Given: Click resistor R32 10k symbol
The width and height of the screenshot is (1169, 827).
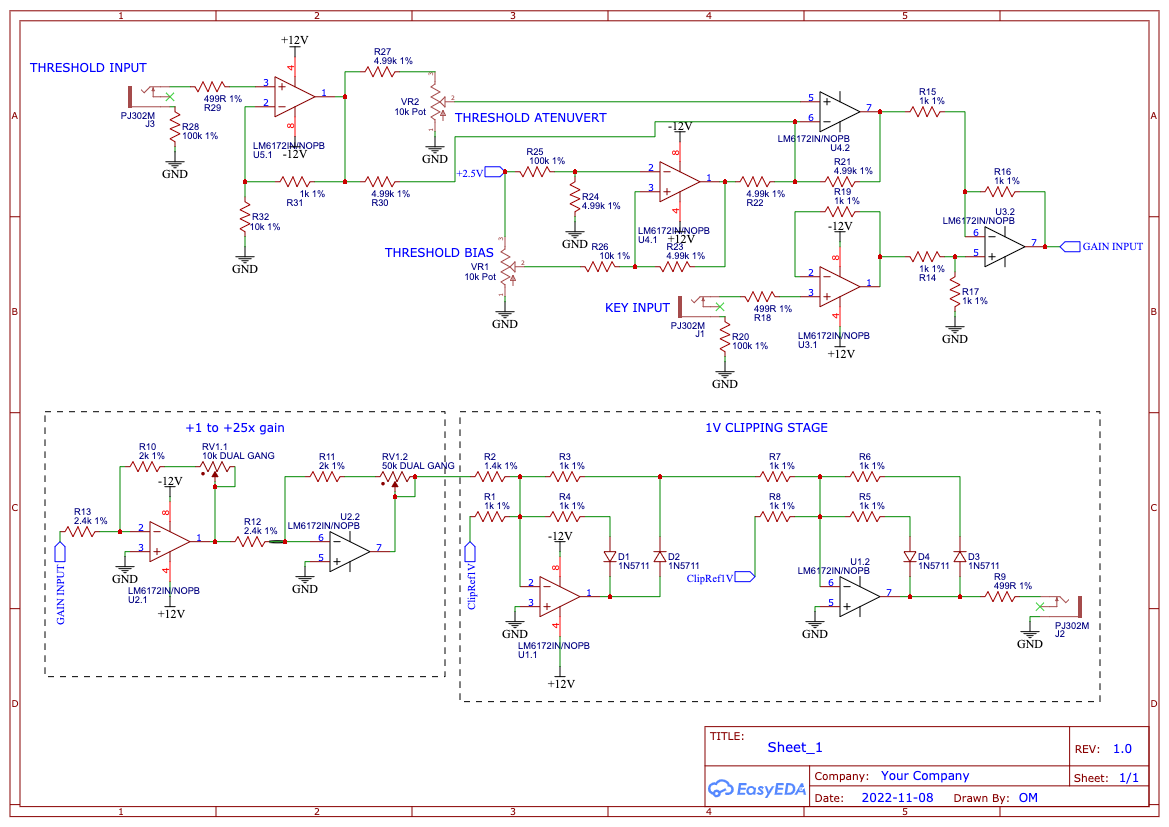Looking at the screenshot, I should (245, 218).
